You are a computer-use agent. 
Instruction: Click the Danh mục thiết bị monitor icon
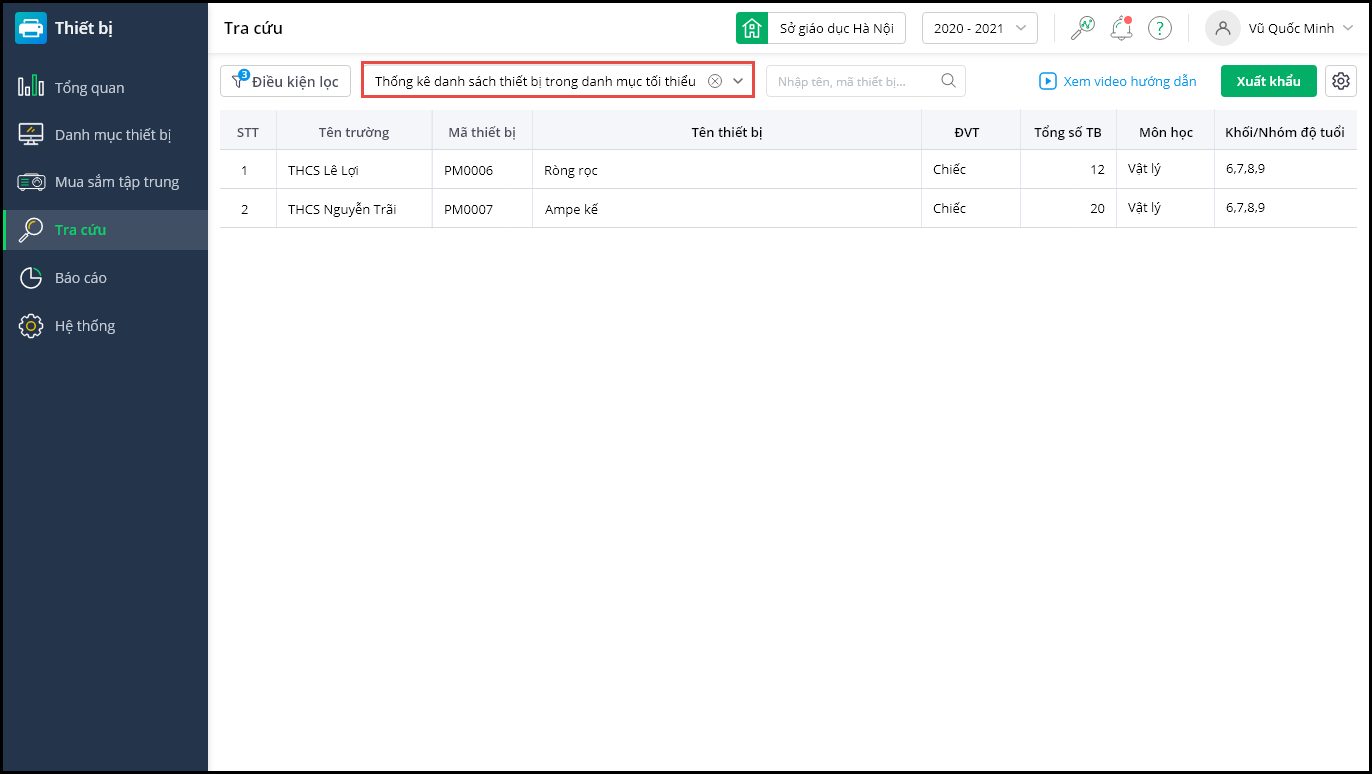point(31,134)
